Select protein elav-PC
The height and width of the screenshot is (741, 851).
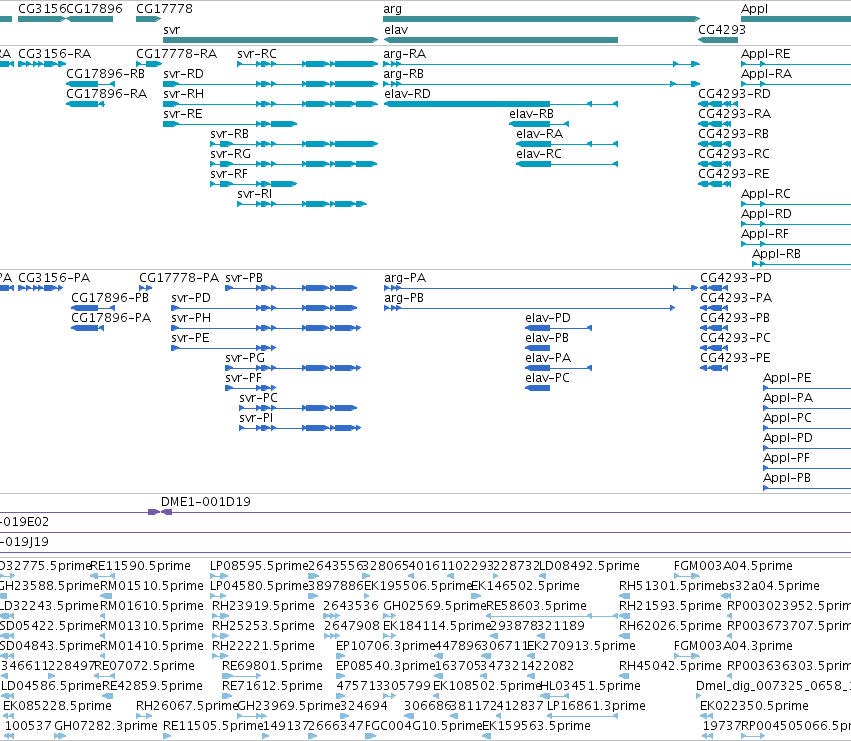tap(538, 388)
